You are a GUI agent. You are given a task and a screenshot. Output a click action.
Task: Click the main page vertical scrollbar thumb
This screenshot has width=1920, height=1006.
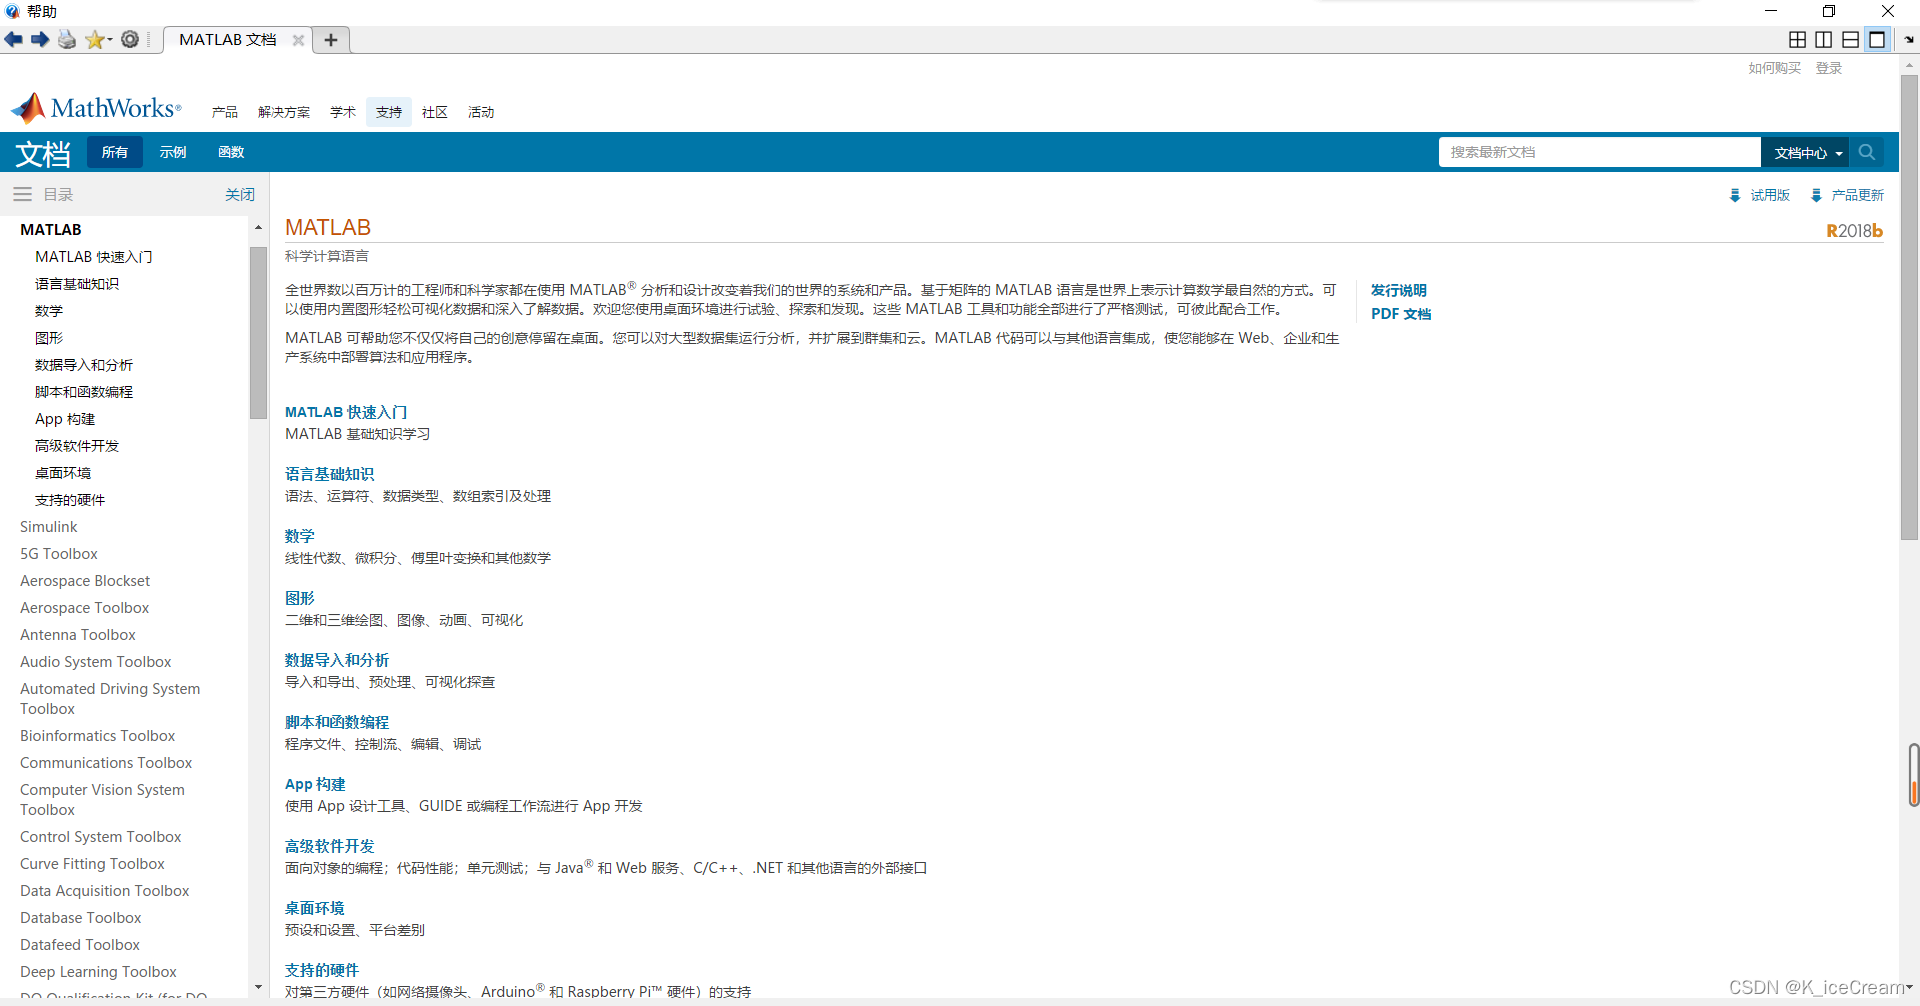1909,307
